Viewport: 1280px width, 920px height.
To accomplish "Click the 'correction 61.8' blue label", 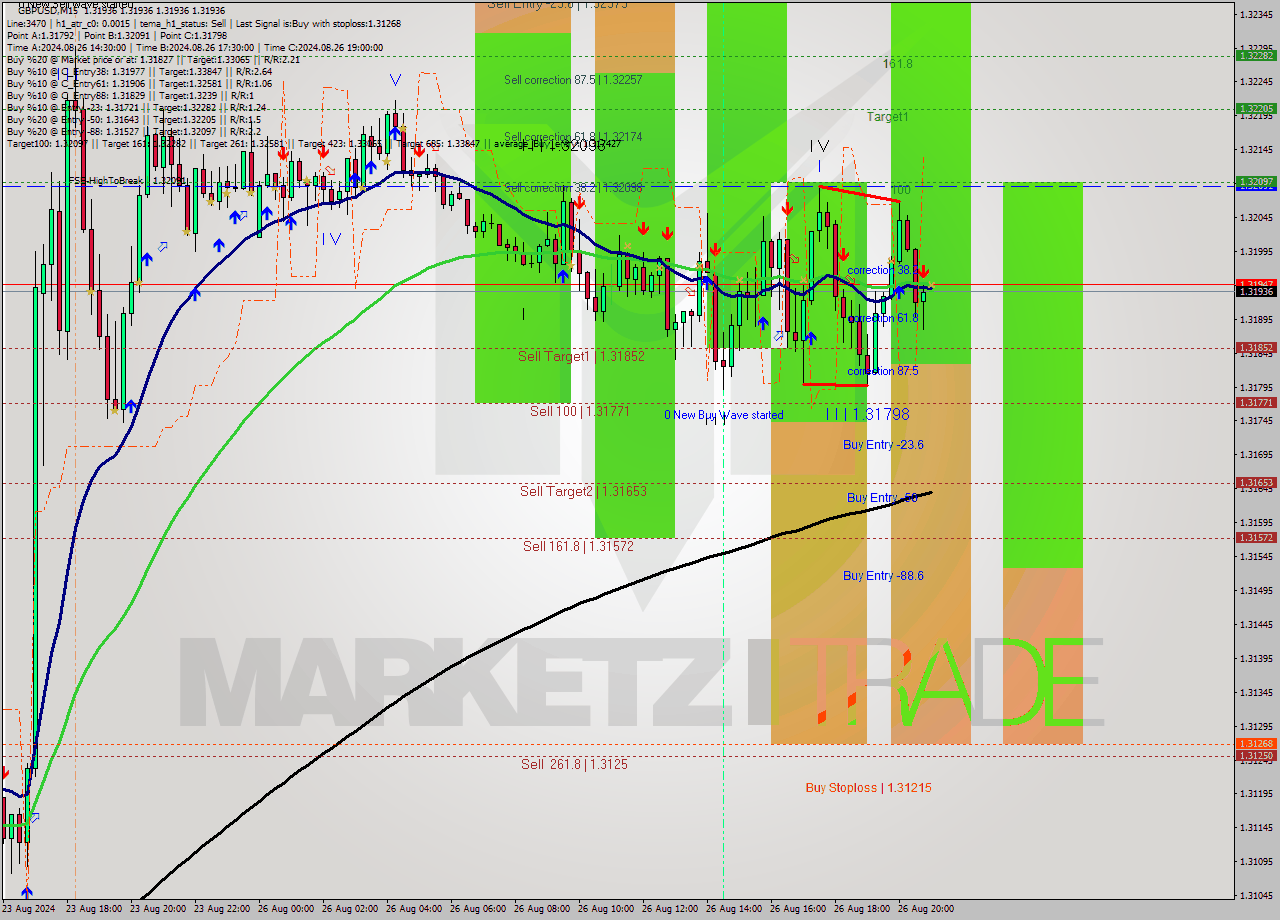I will pyautogui.click(x=882, y=318).
